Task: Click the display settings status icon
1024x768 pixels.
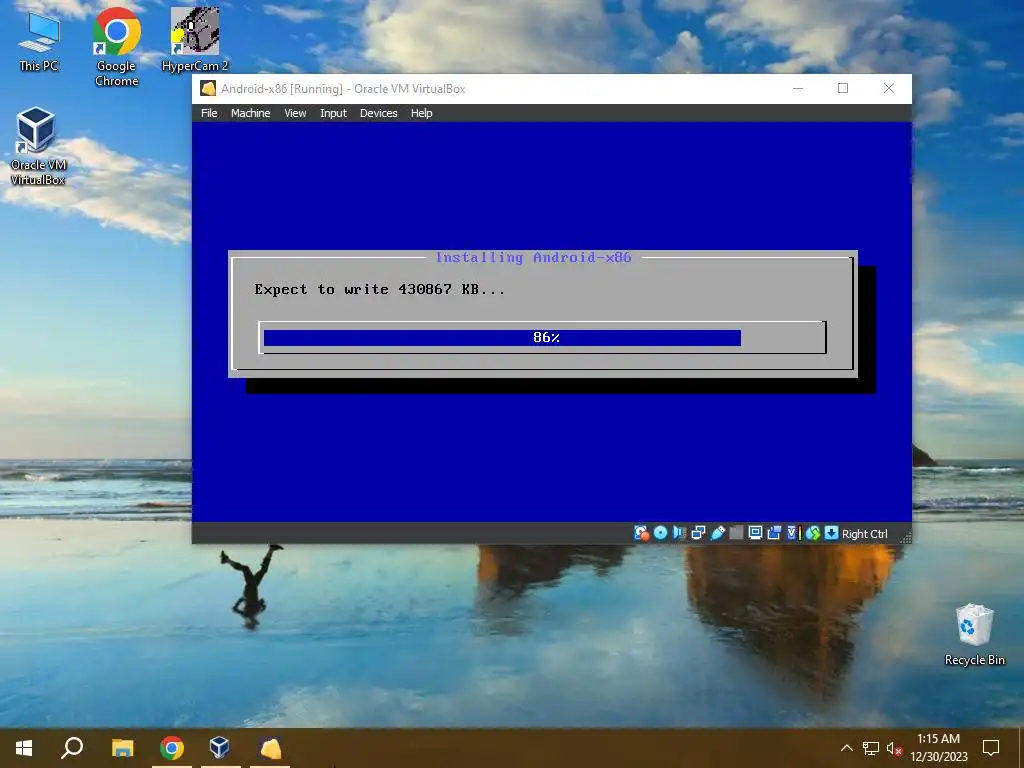Action: click(755, 533)
